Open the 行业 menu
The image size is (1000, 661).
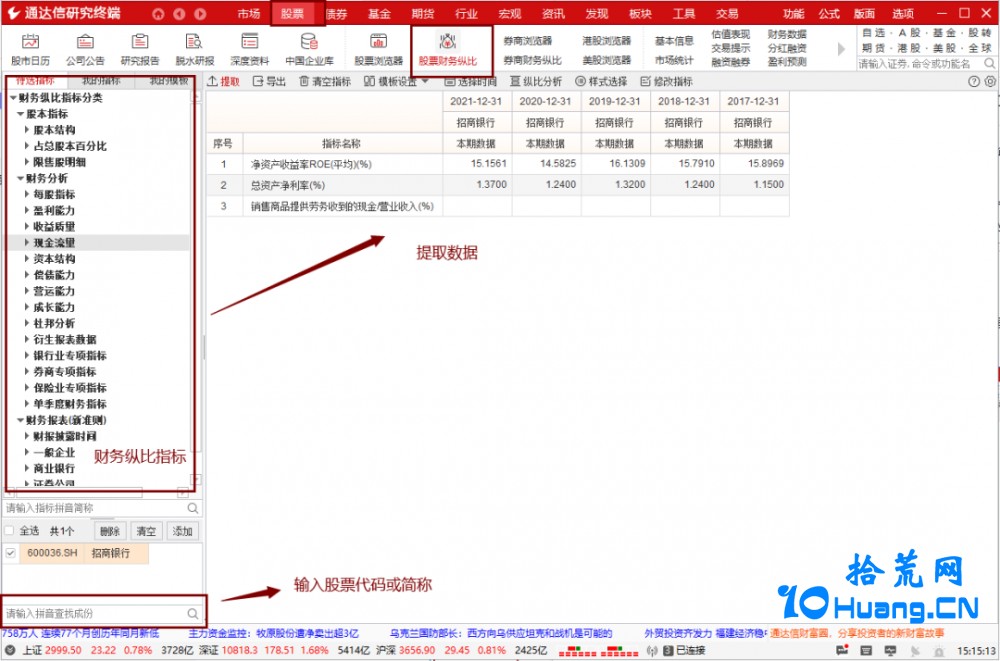coord(466,13)
